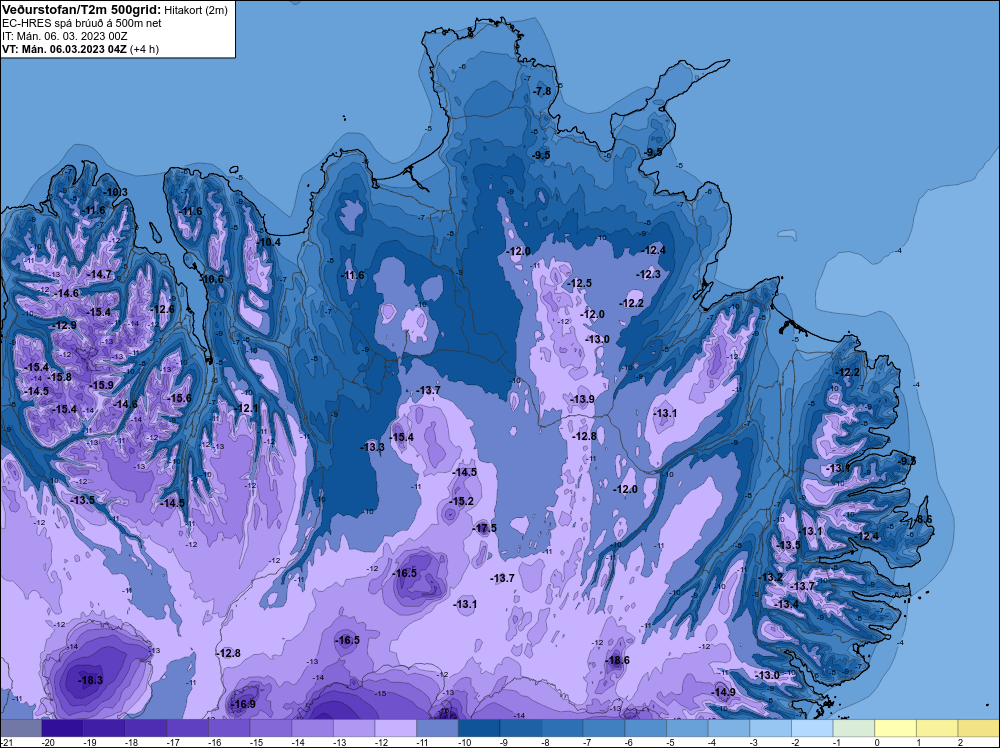Image resolution: width=1000 pixels, height=748 pixels.
Task: Click the -10.4 temperature value
Action: [x=268, y=242]
